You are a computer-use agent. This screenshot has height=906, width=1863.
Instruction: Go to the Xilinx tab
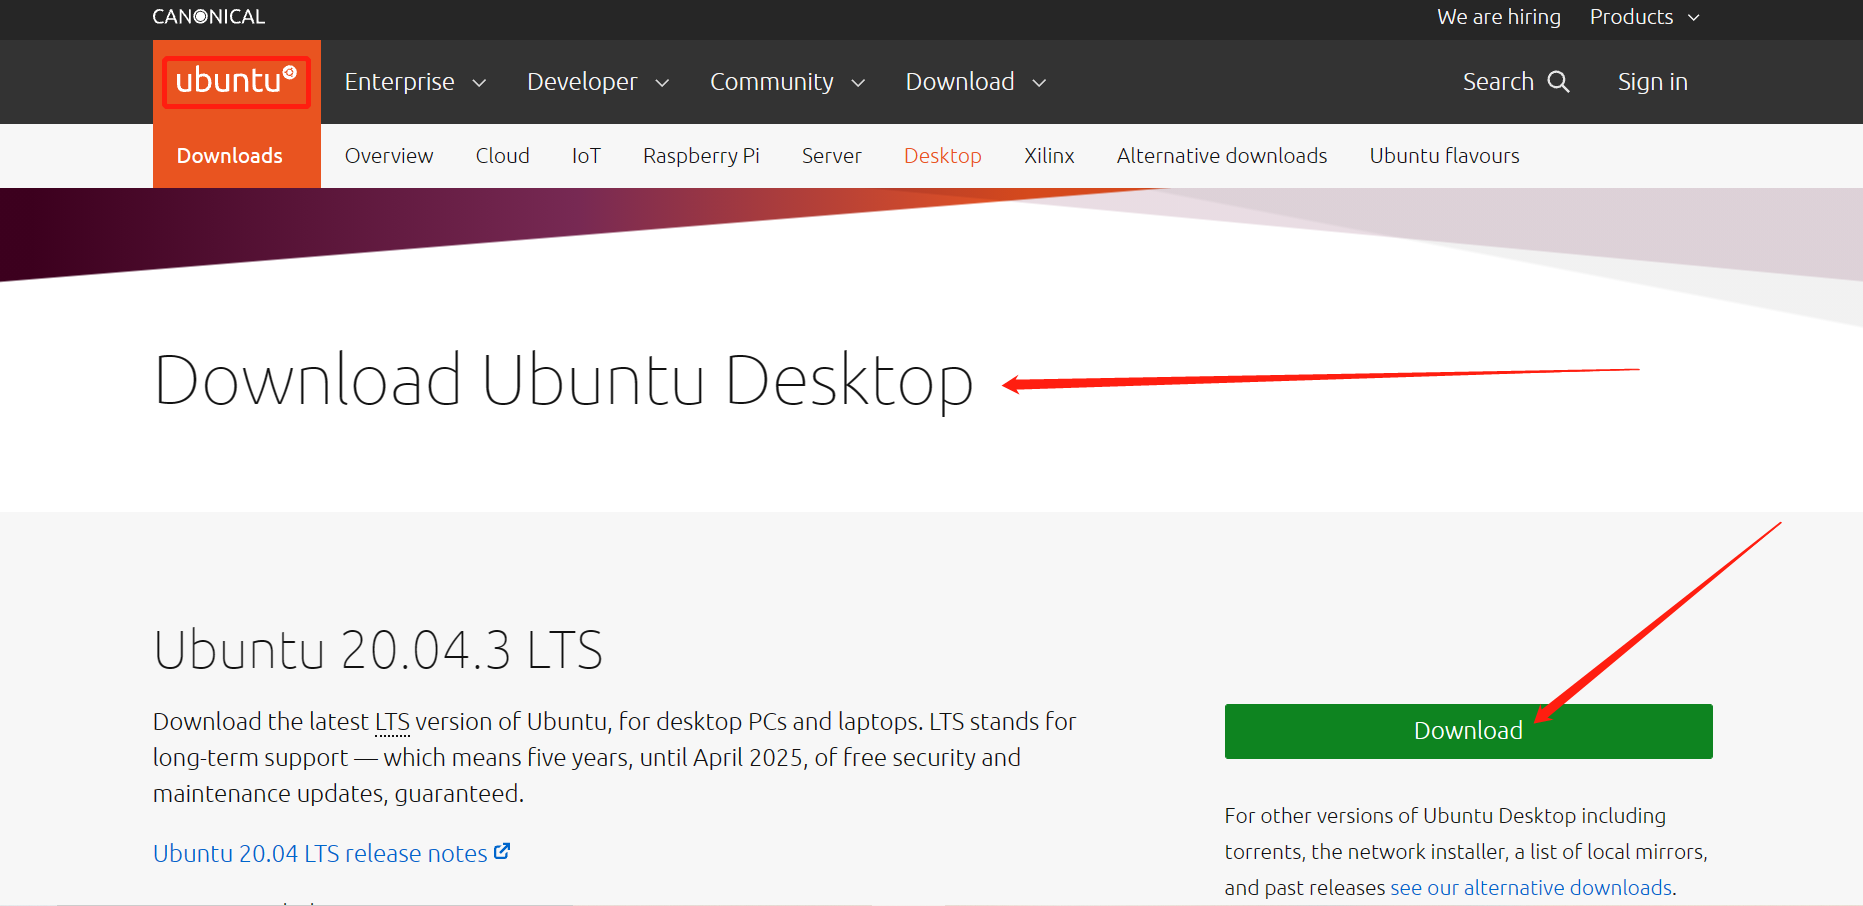(x=1049, y=156)
